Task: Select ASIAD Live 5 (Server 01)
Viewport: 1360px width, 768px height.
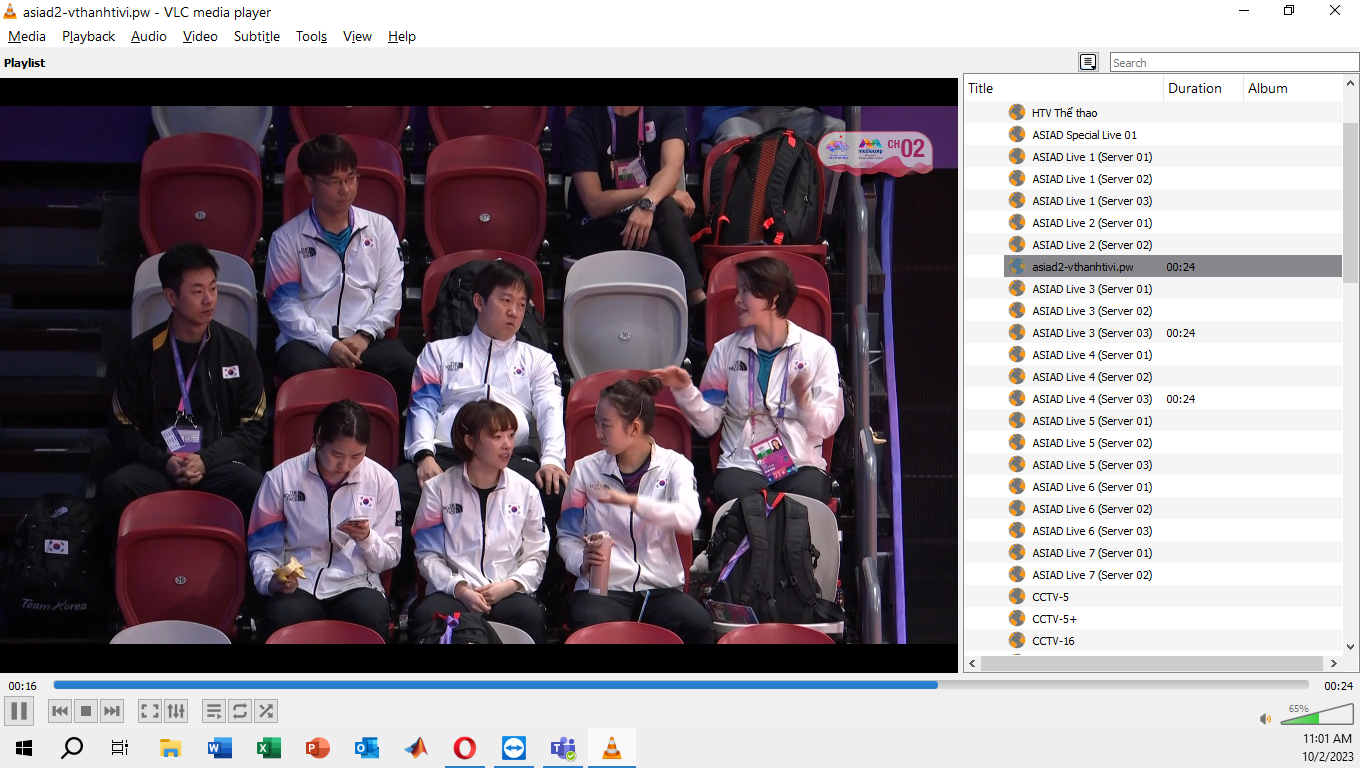Action: tap(1092, 421)
